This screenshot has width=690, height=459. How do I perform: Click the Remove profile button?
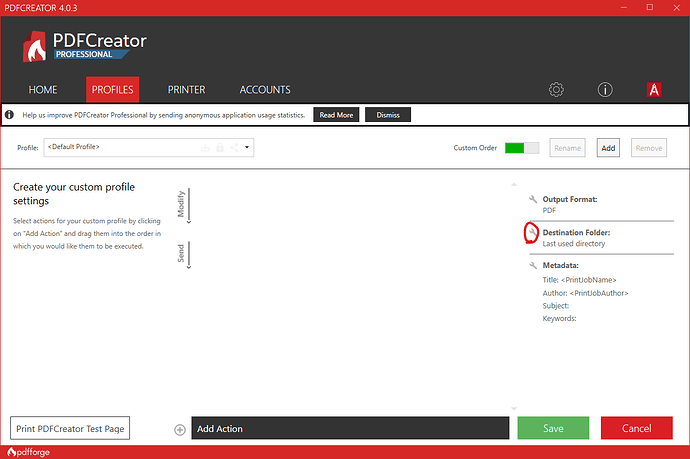(649, 148)
